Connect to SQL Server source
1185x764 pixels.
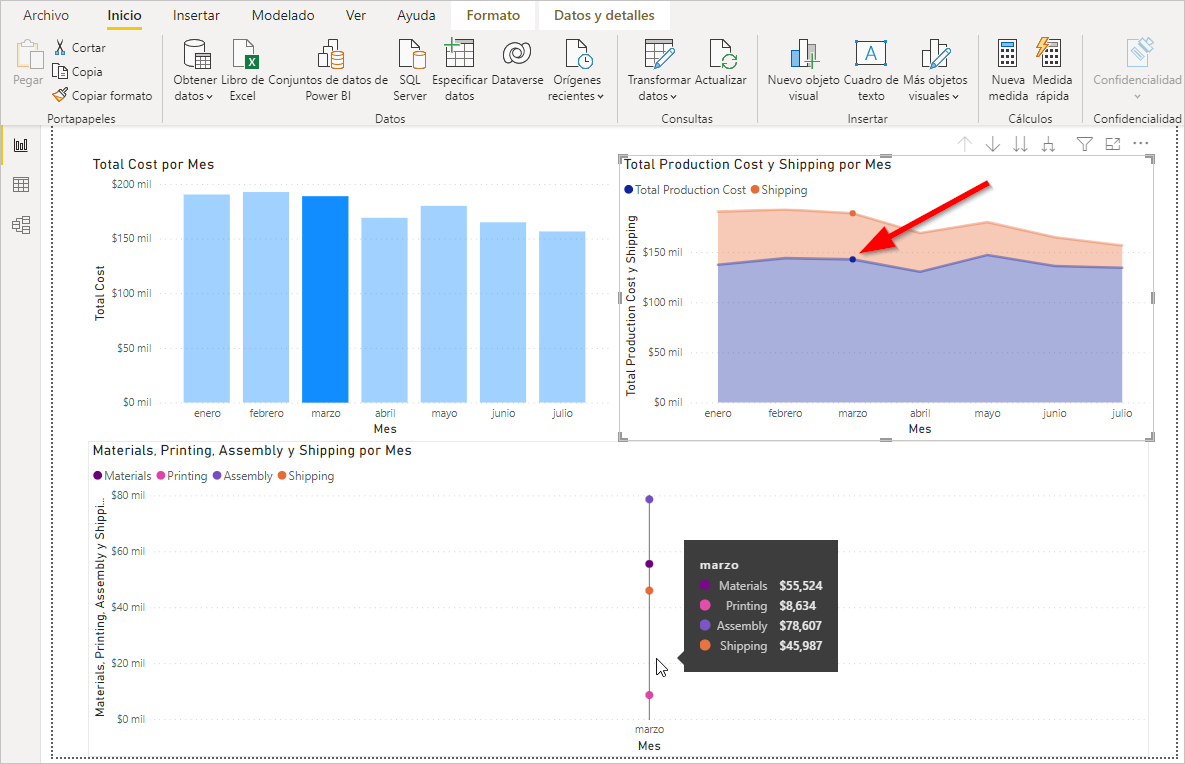coord(410,70)
